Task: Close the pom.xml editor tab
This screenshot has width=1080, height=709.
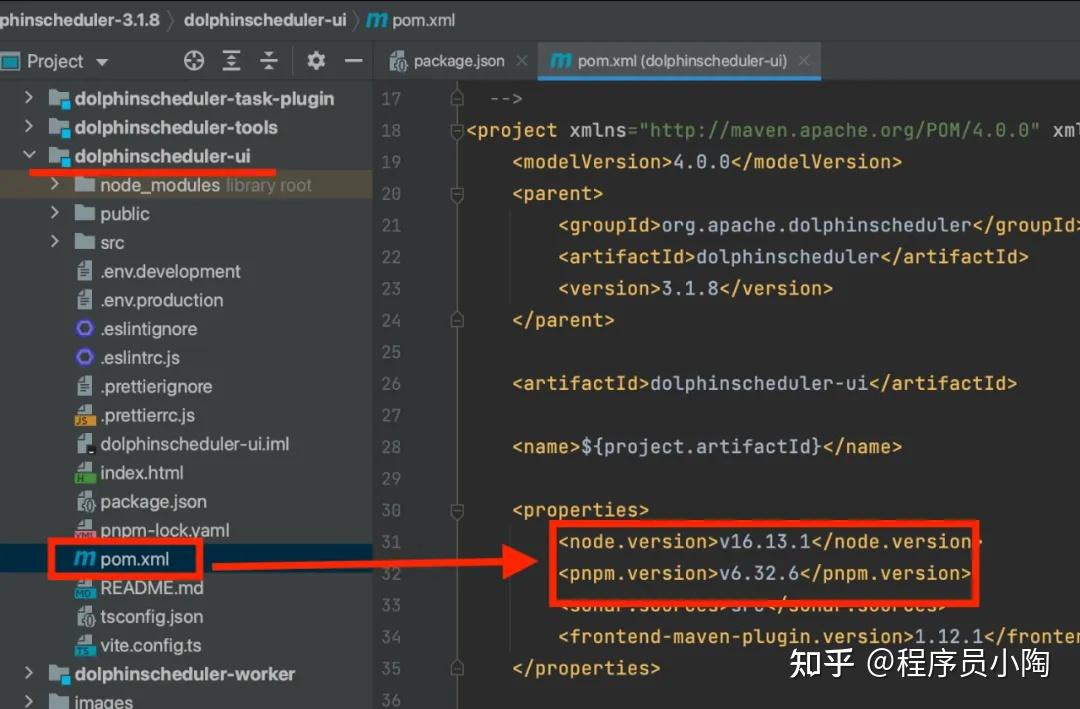Action: click(805, 60)
